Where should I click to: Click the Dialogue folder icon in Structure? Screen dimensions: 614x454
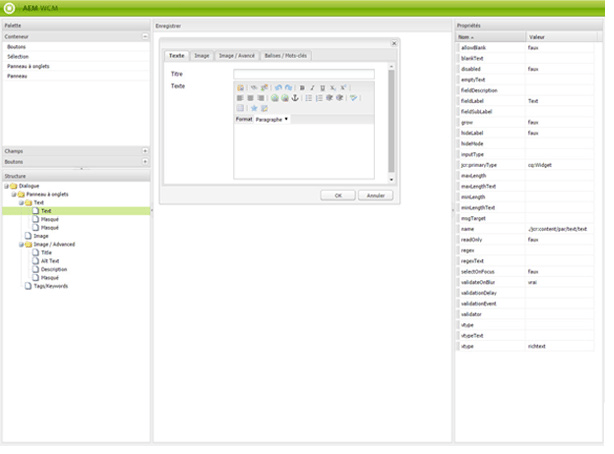[14, 186]
